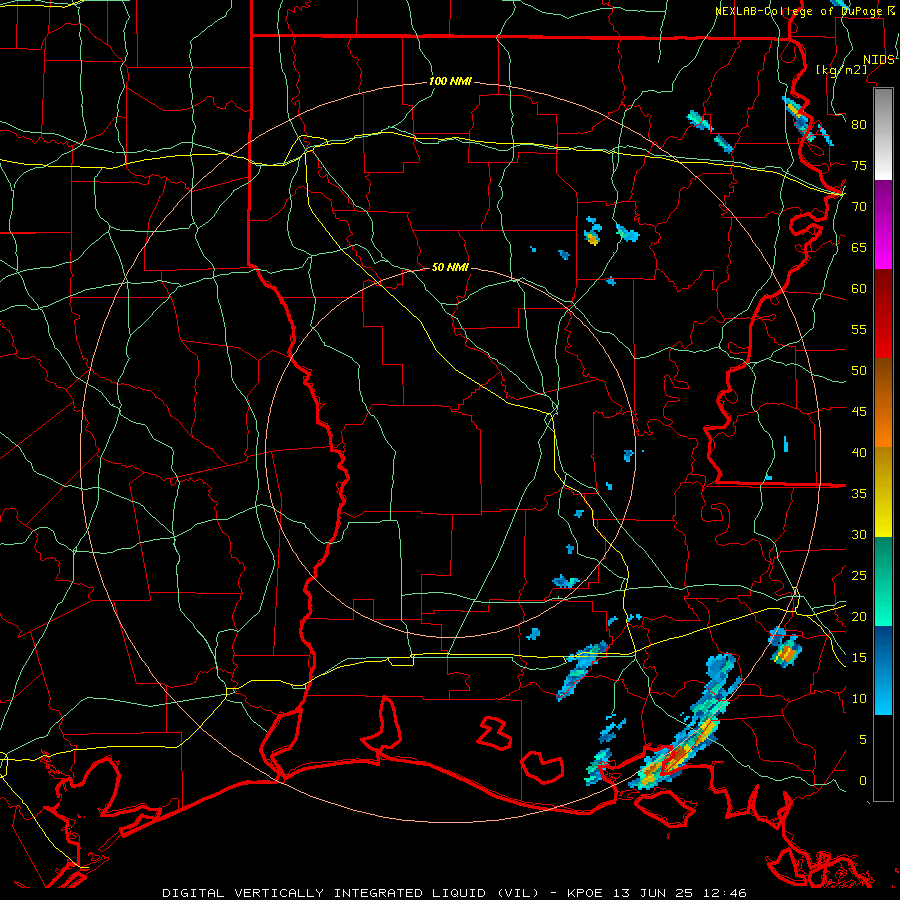Click the dark red segment of the color bar
This screenshot has height=900, width=900.
pos(884,314)
